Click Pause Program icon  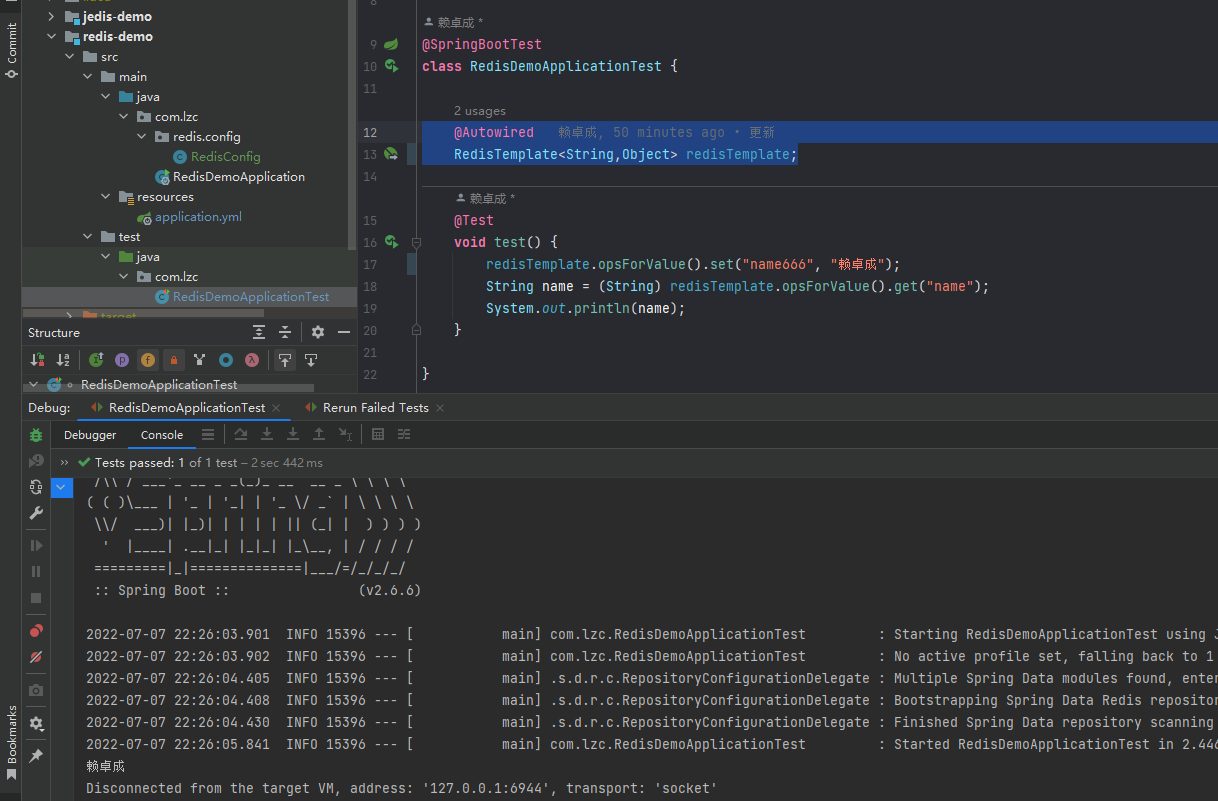click(x=36, y=572)
